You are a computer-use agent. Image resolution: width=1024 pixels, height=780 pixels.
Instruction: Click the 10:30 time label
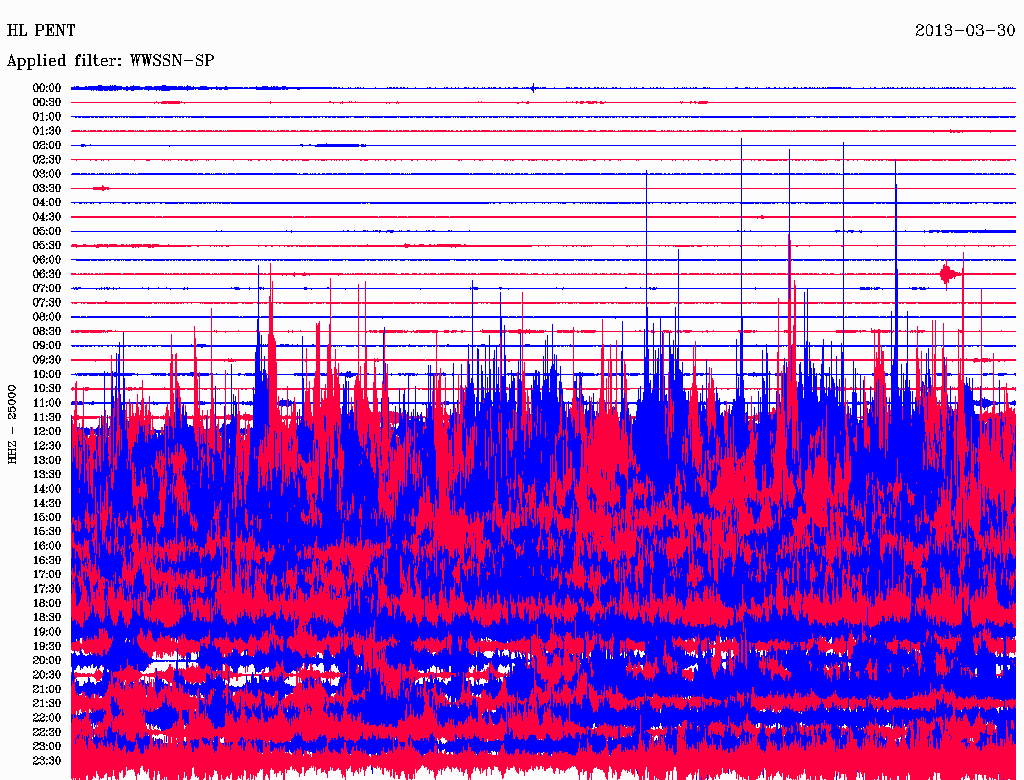[x=46, y=389]
